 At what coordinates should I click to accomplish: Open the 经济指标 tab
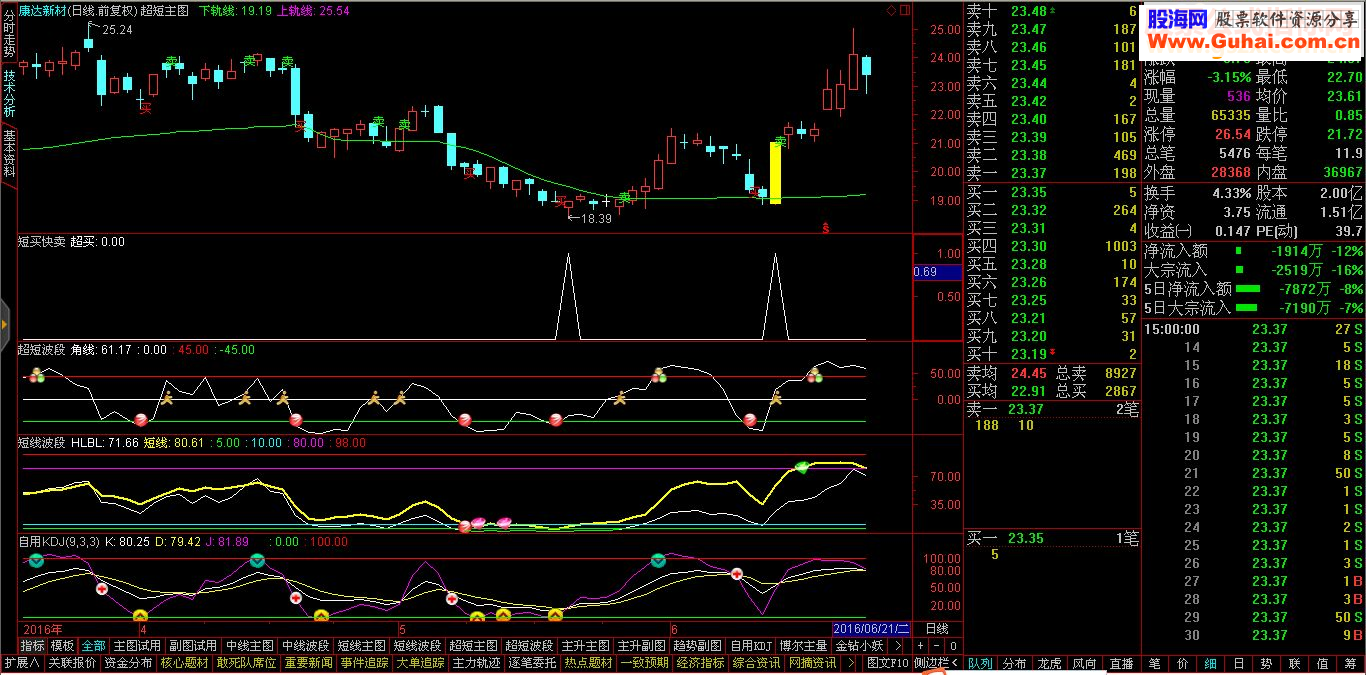[699, 662]
